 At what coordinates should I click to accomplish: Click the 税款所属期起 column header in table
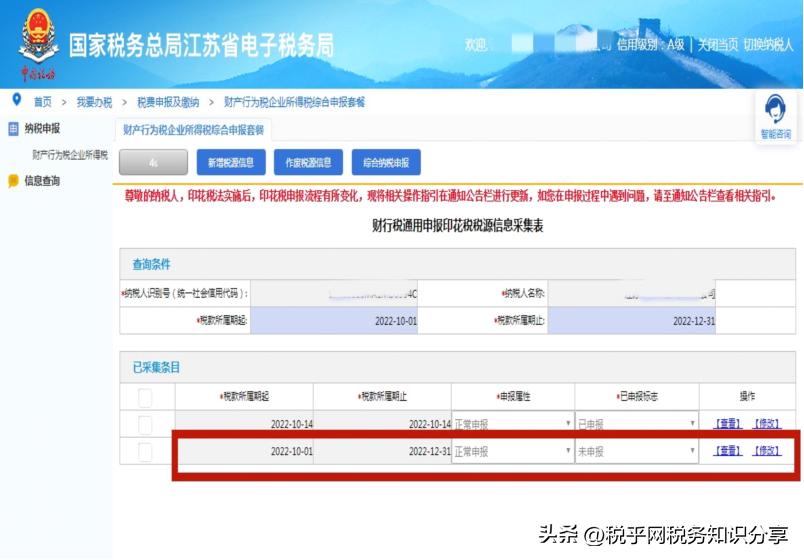coord(245,396)
